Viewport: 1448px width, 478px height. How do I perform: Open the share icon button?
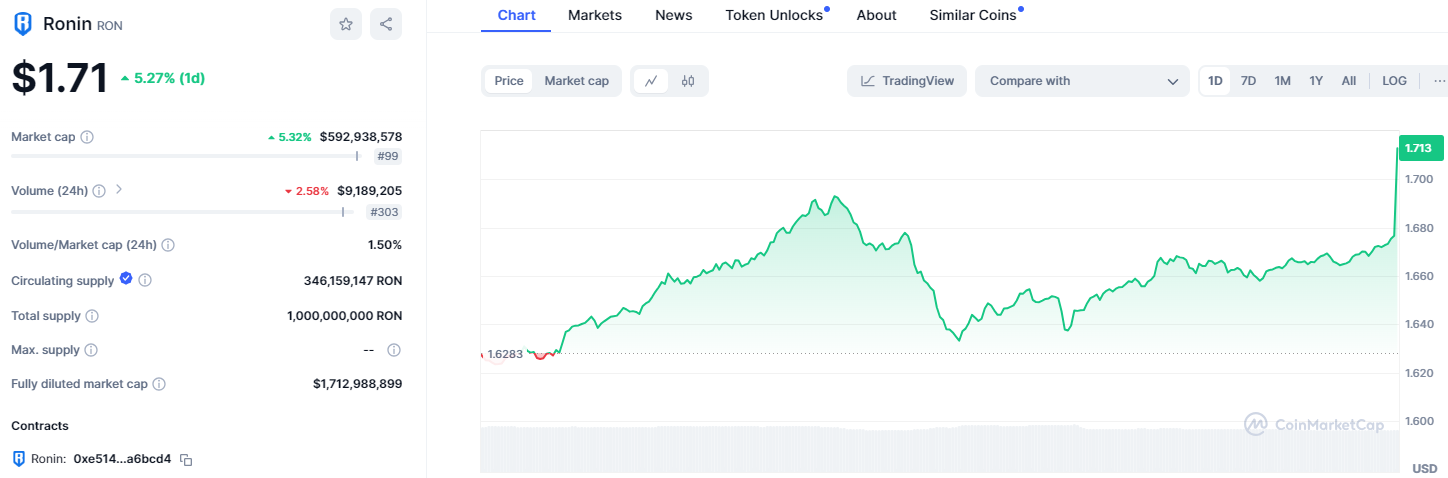(386, 24)
